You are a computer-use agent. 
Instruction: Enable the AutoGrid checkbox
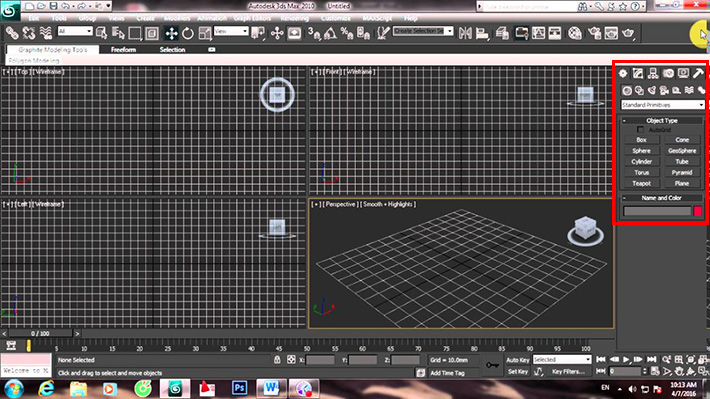coord(640,130)
